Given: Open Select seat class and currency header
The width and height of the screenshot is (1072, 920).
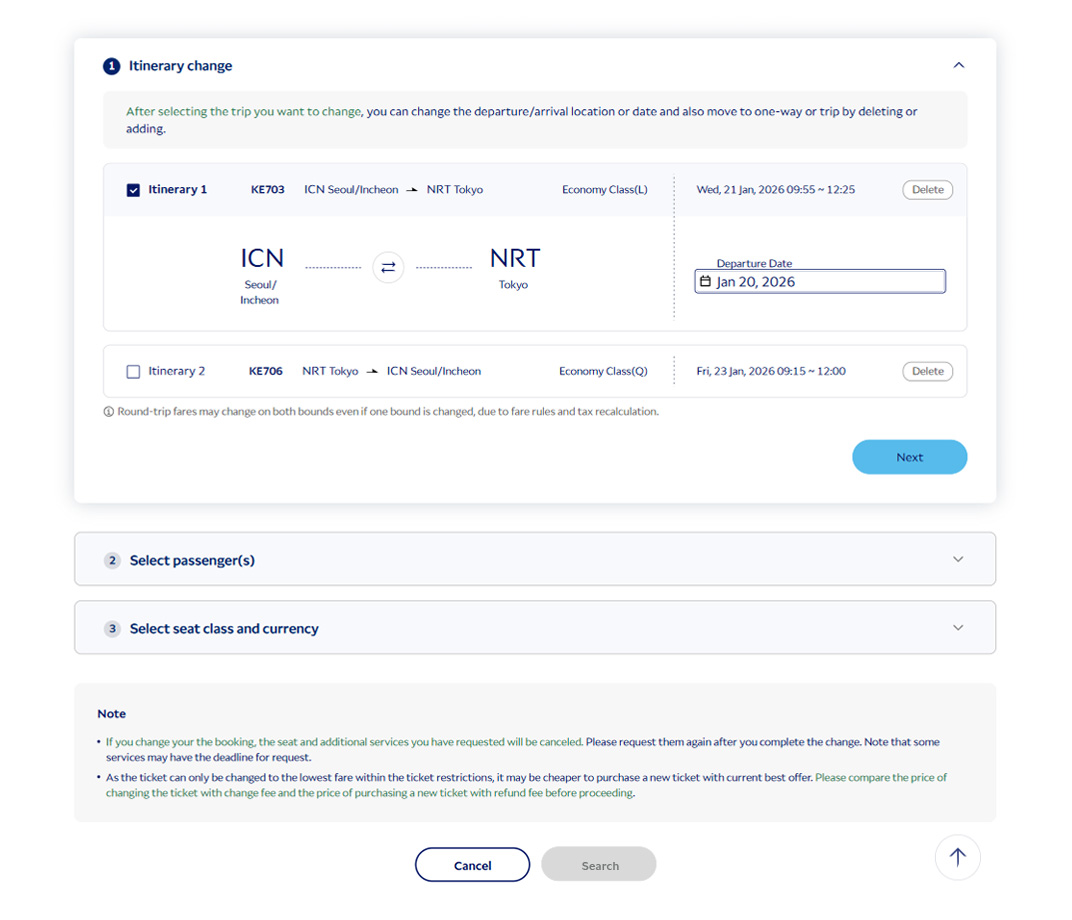Looking at the screenshot, I should 224,629.
